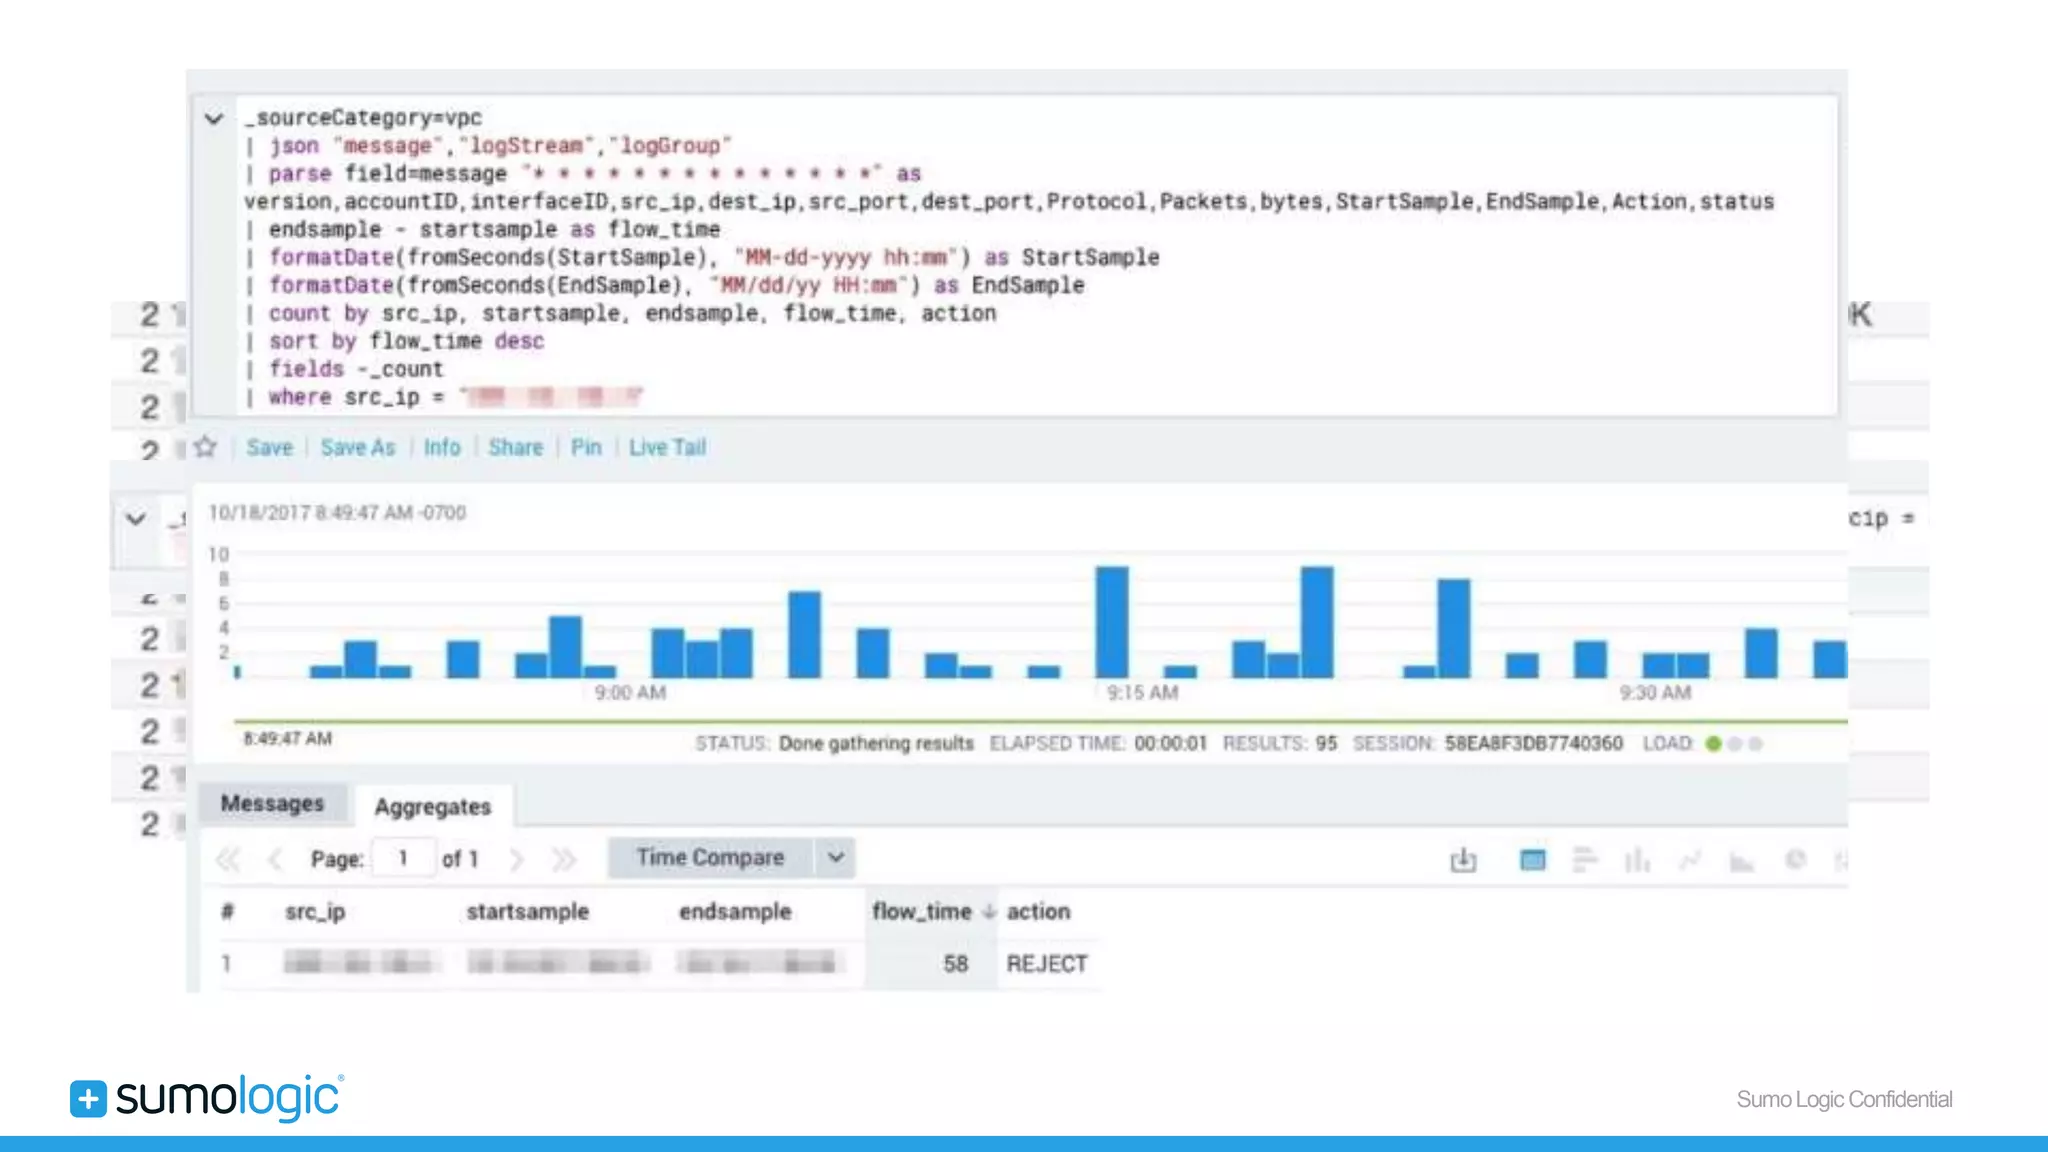Go to next results page arrow
Image resolution: width=2048 pixels, height=1152 pixels.
pos(517,859)
